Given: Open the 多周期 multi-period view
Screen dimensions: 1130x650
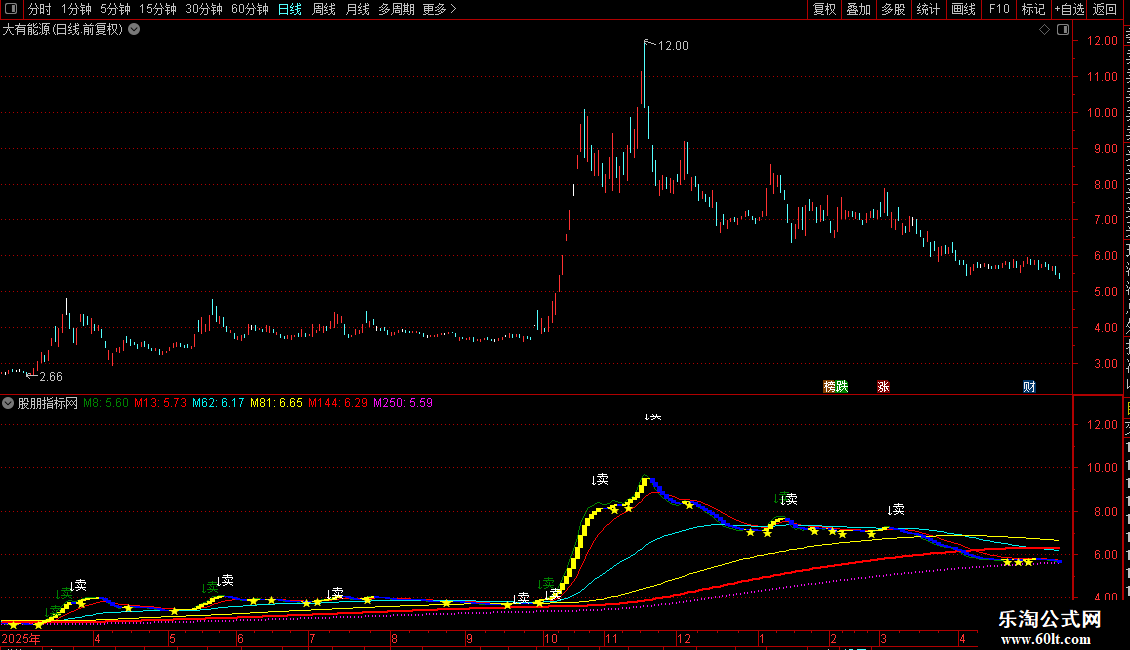Looking at the screenshot, I should pyautogui.click(x=396, y=9).
